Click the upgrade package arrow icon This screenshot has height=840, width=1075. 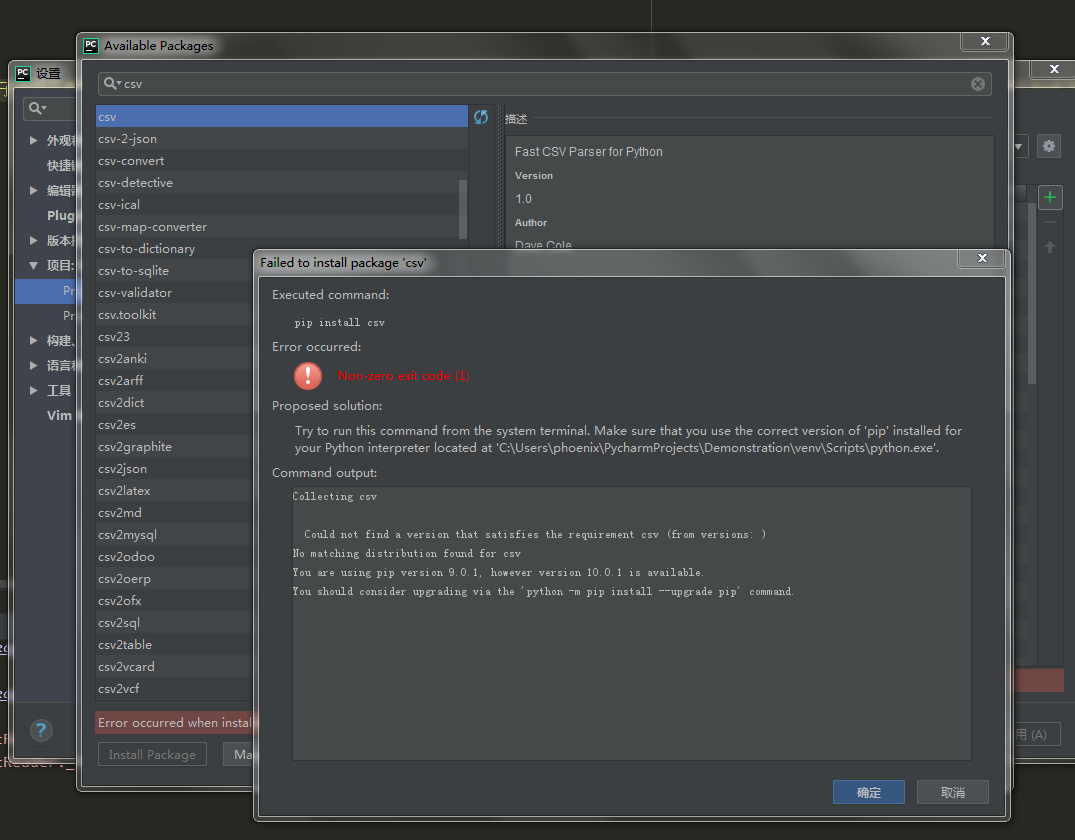click(x=1049, y=247)
